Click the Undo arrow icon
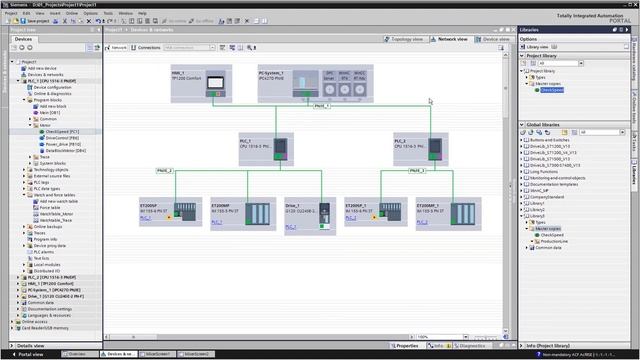This screenshot has width=640, height=360. click(98, 21)
